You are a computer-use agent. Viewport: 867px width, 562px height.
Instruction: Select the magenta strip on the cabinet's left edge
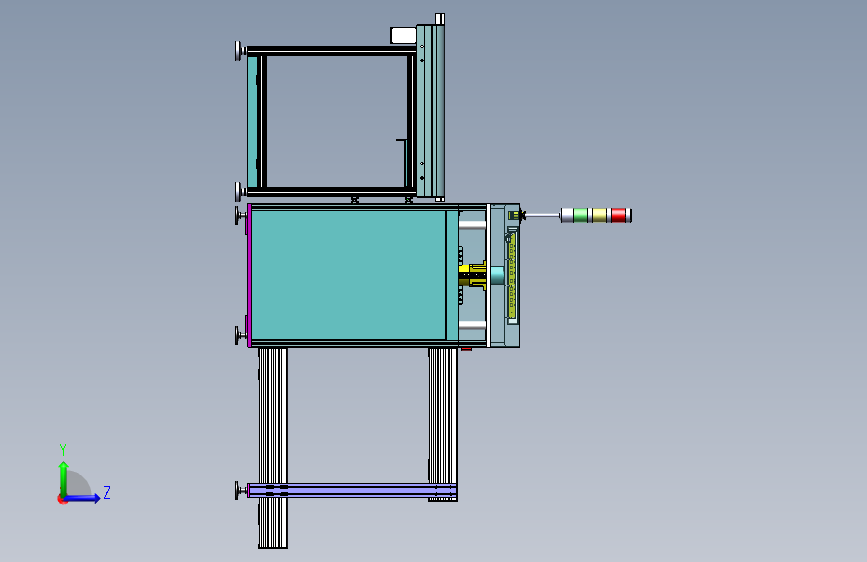click(x=249, y=275)
